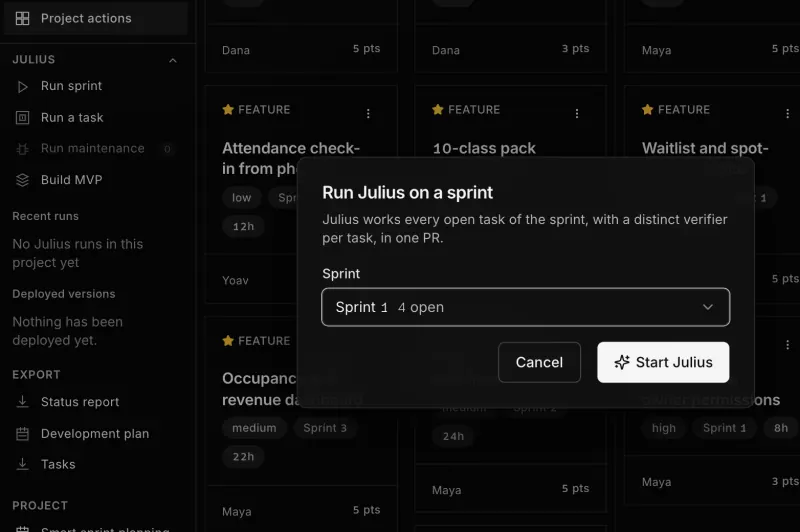
Task: Click the low priority tag
Action: coord(242,197)
